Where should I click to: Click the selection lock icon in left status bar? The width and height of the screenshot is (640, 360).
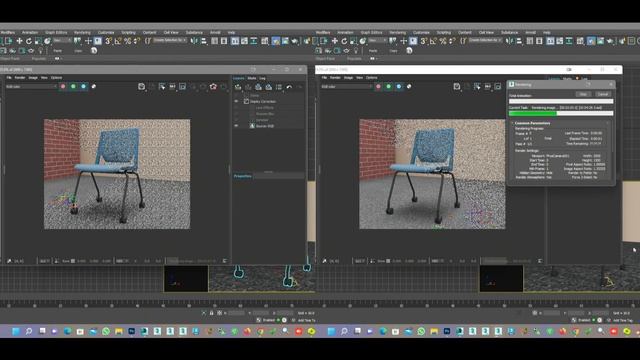[x=211, y=313]
